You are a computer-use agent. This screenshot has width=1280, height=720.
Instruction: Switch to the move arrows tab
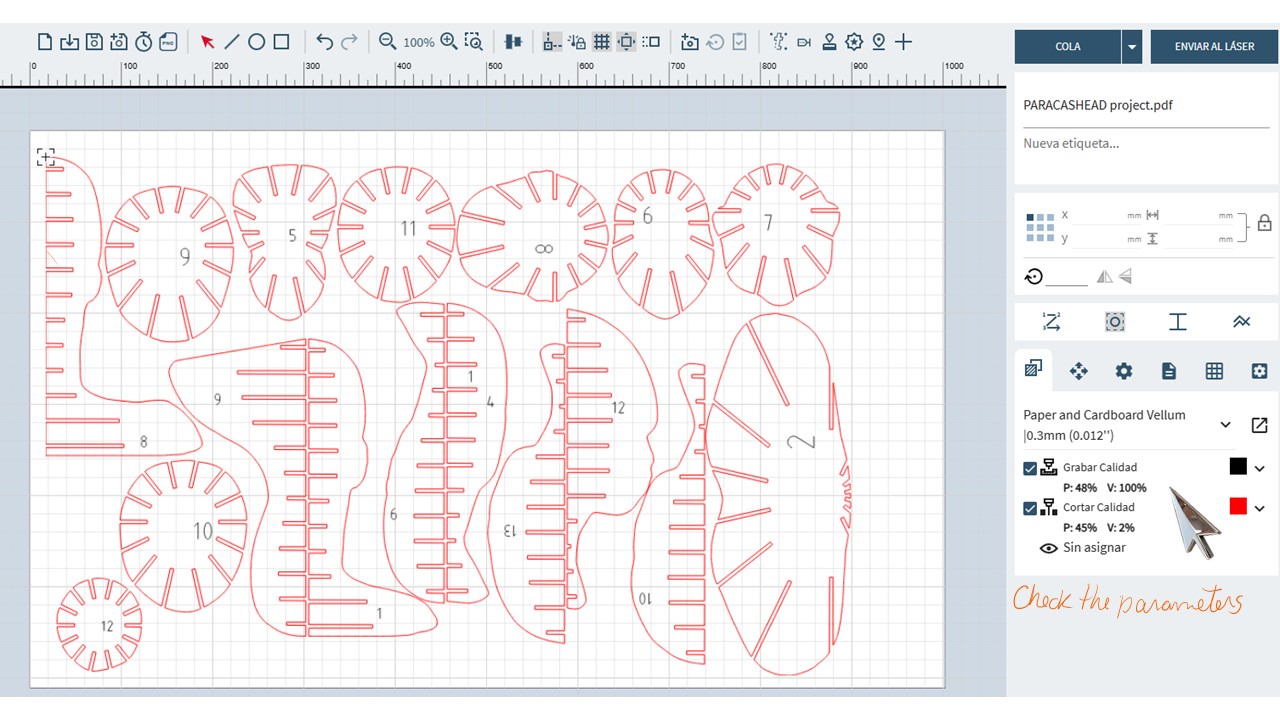[1078, 371]
